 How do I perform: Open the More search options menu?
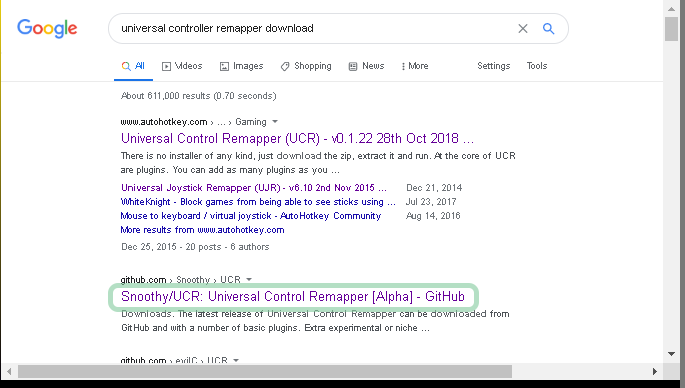[x=415, y=66]
